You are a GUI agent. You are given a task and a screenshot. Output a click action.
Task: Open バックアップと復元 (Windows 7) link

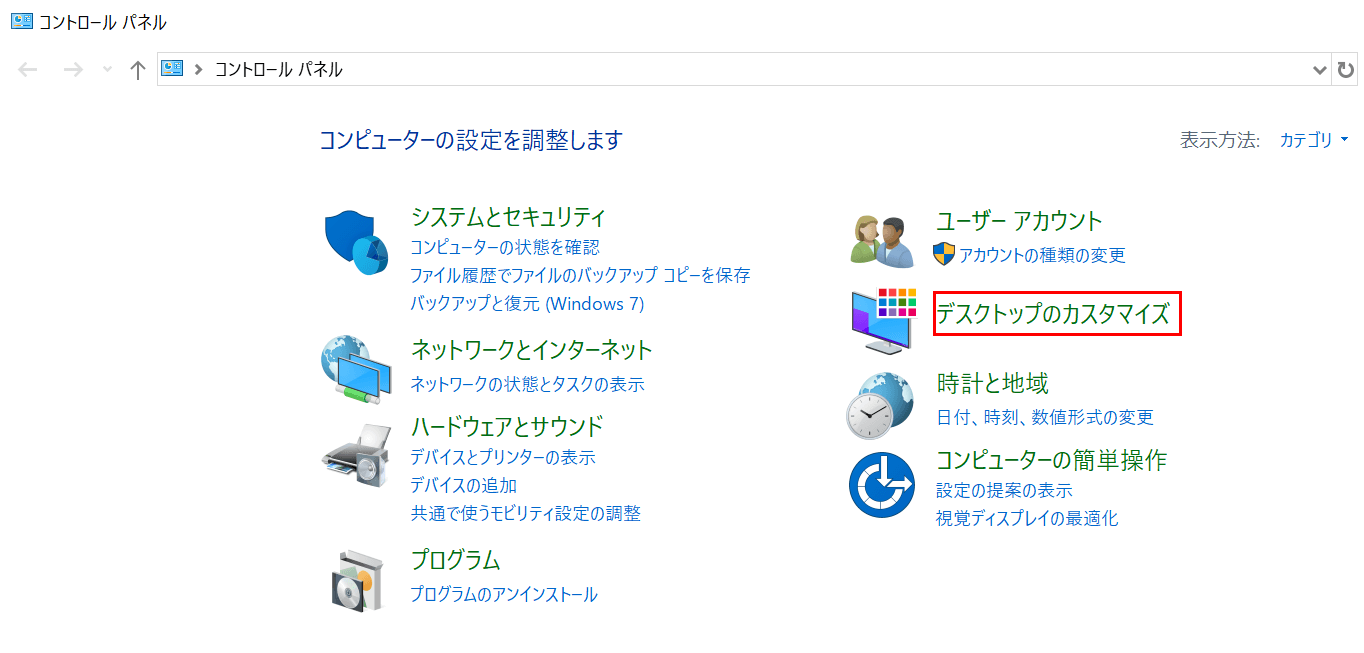527,303
